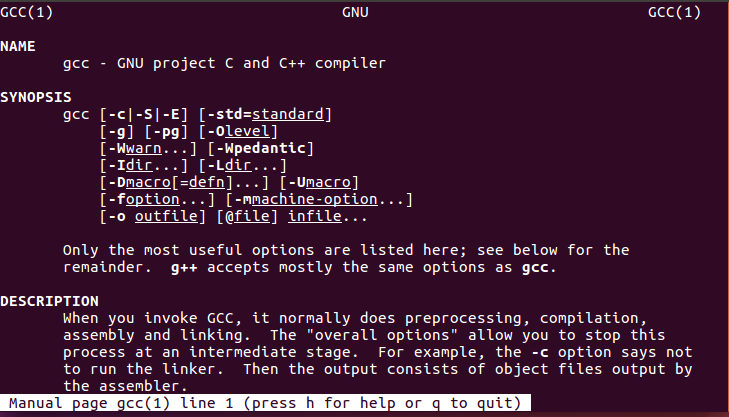The width and height of the screenshot is (729, 417).
Task: Click the underlined 'infile' argument
Action: coord(315,216)
